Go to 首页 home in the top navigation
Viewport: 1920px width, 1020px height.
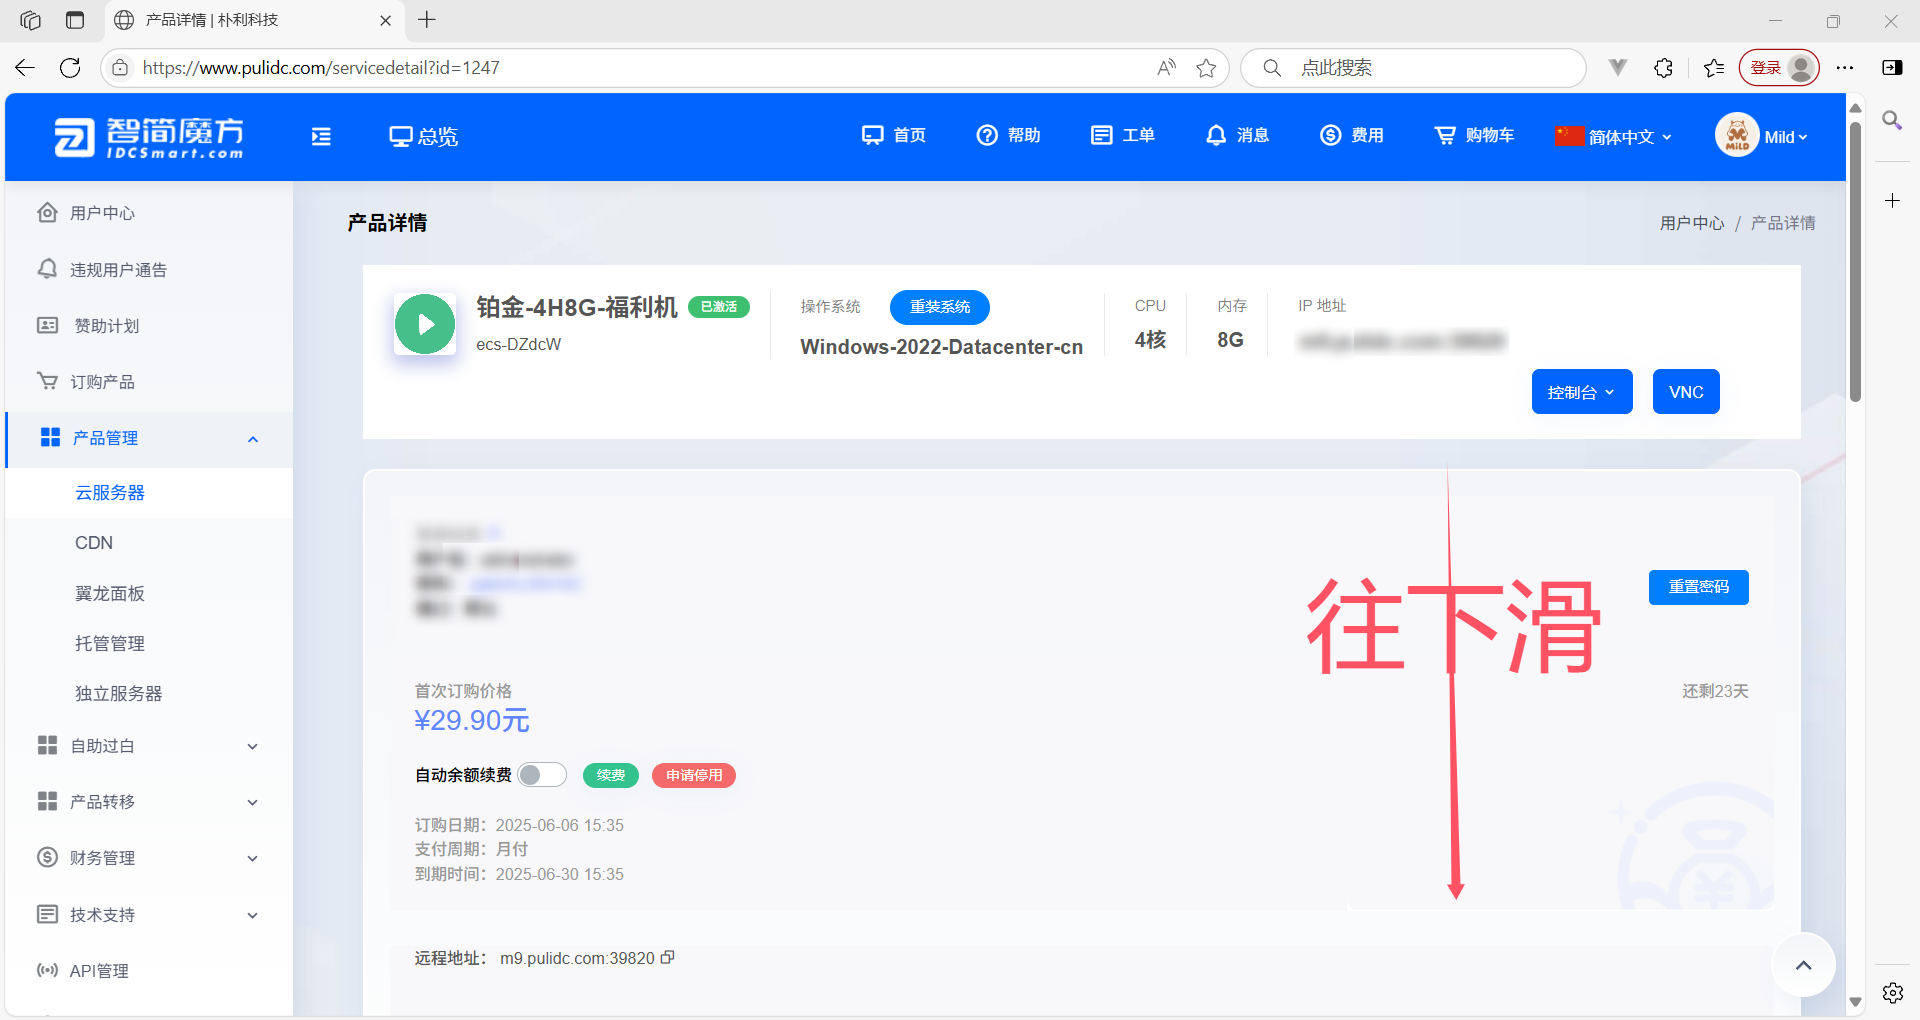[894, 135]
